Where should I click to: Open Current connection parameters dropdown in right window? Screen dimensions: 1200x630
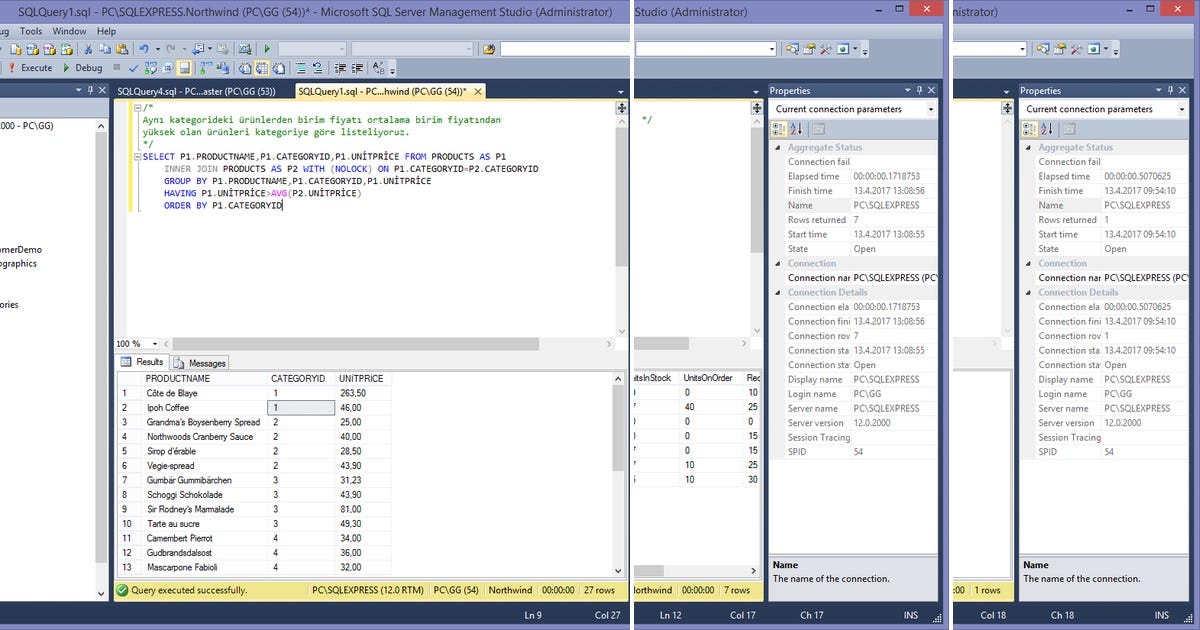coord(1182,109)
